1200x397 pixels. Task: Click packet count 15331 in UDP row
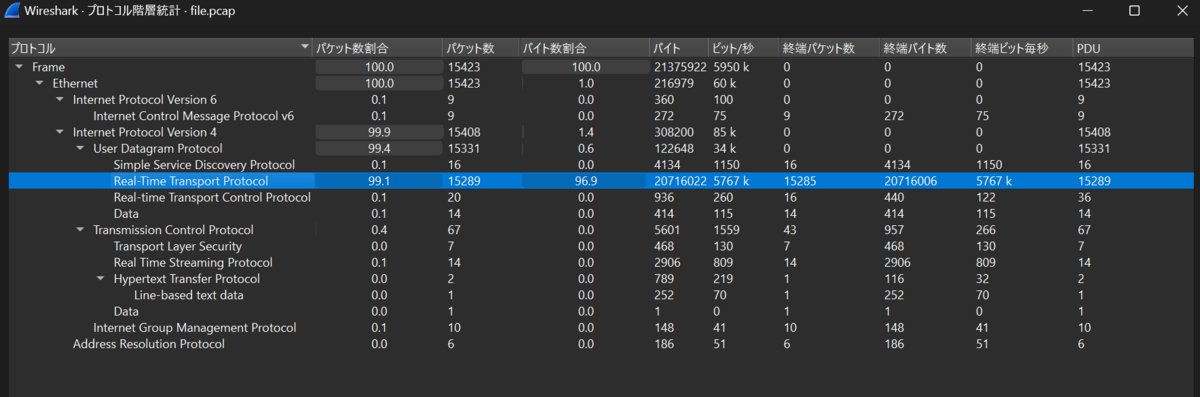pyautogui.click(x=464, y=148)
